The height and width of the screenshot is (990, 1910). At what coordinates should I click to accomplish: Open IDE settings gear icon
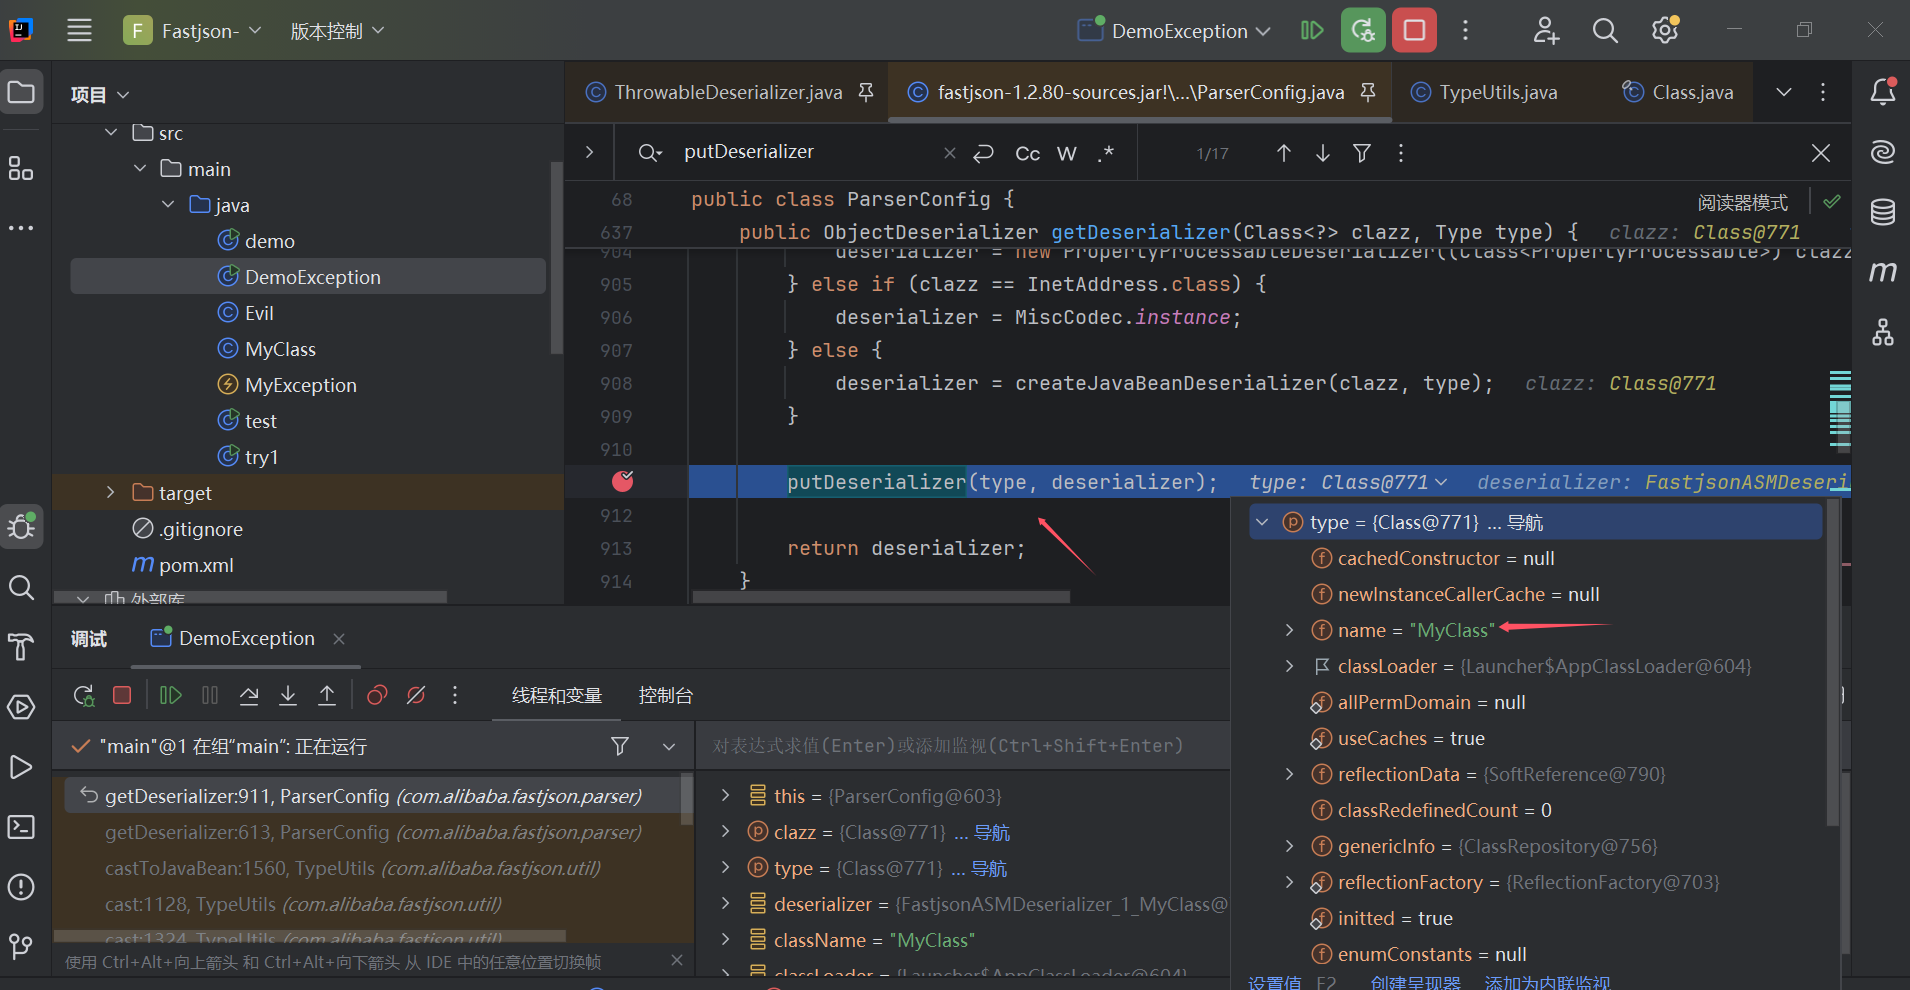coord(1665,31)
